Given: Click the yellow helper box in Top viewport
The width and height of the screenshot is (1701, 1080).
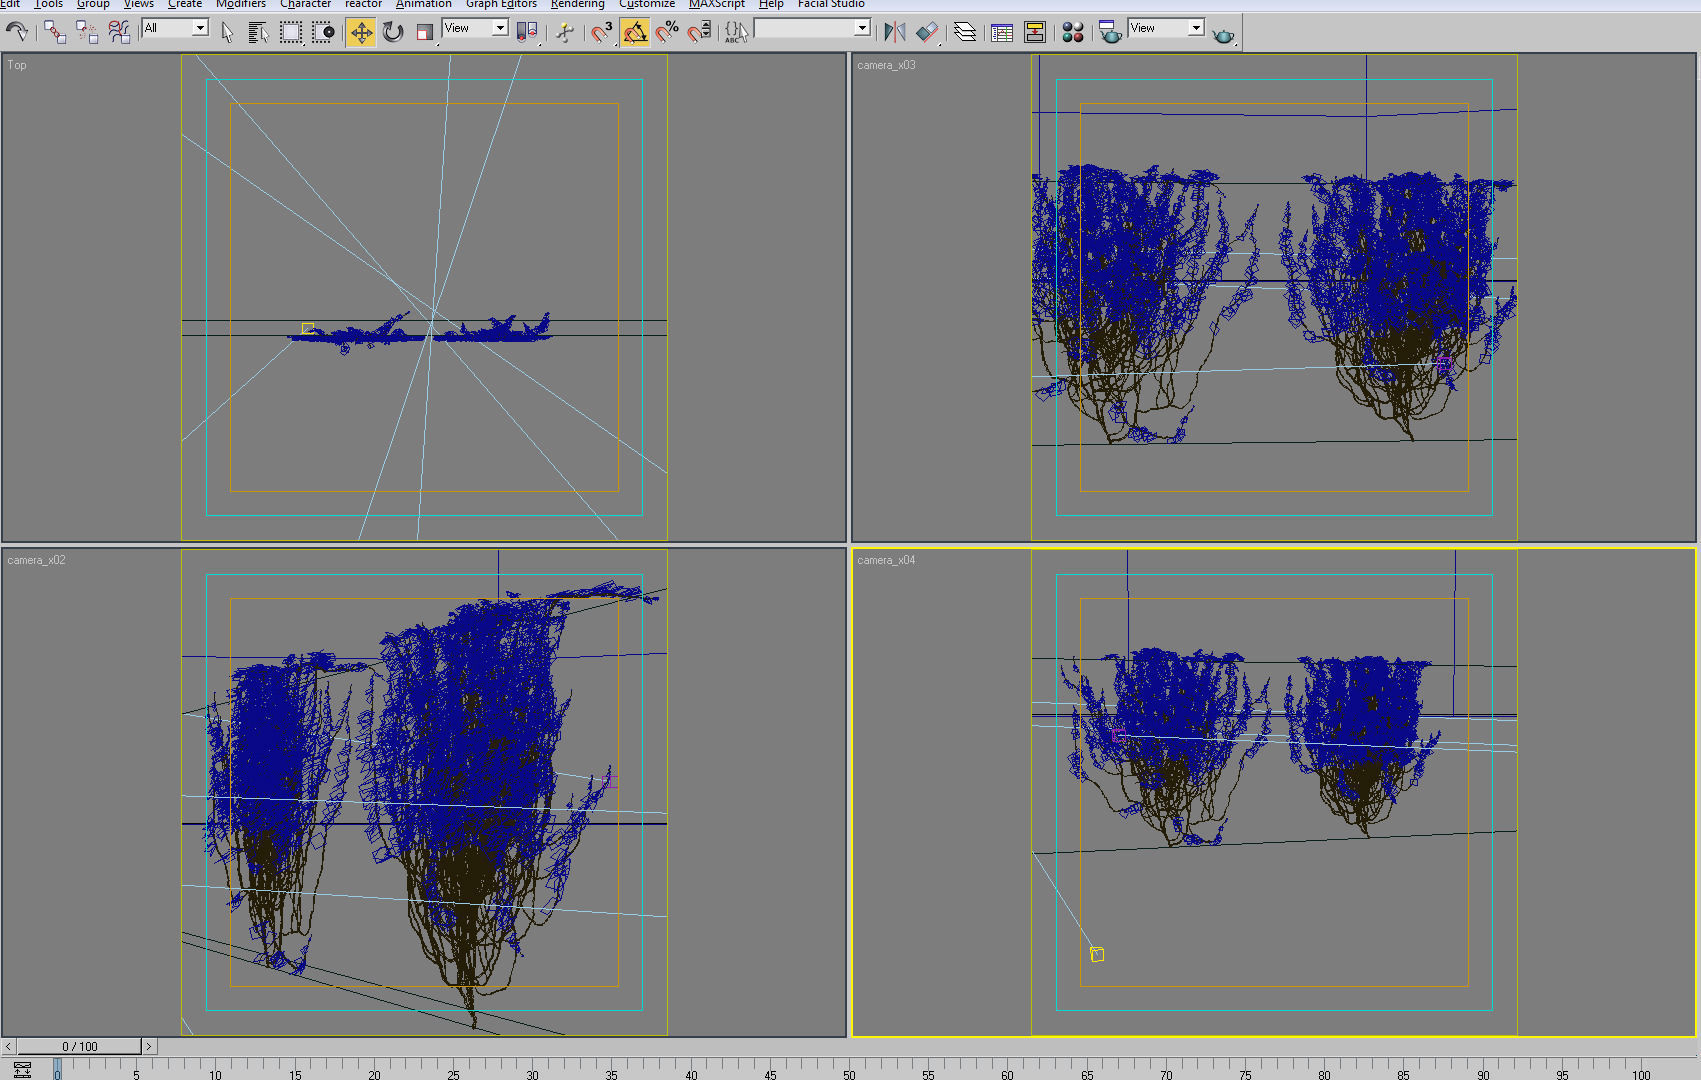Looking at the screenshot, I should [308, 328].
